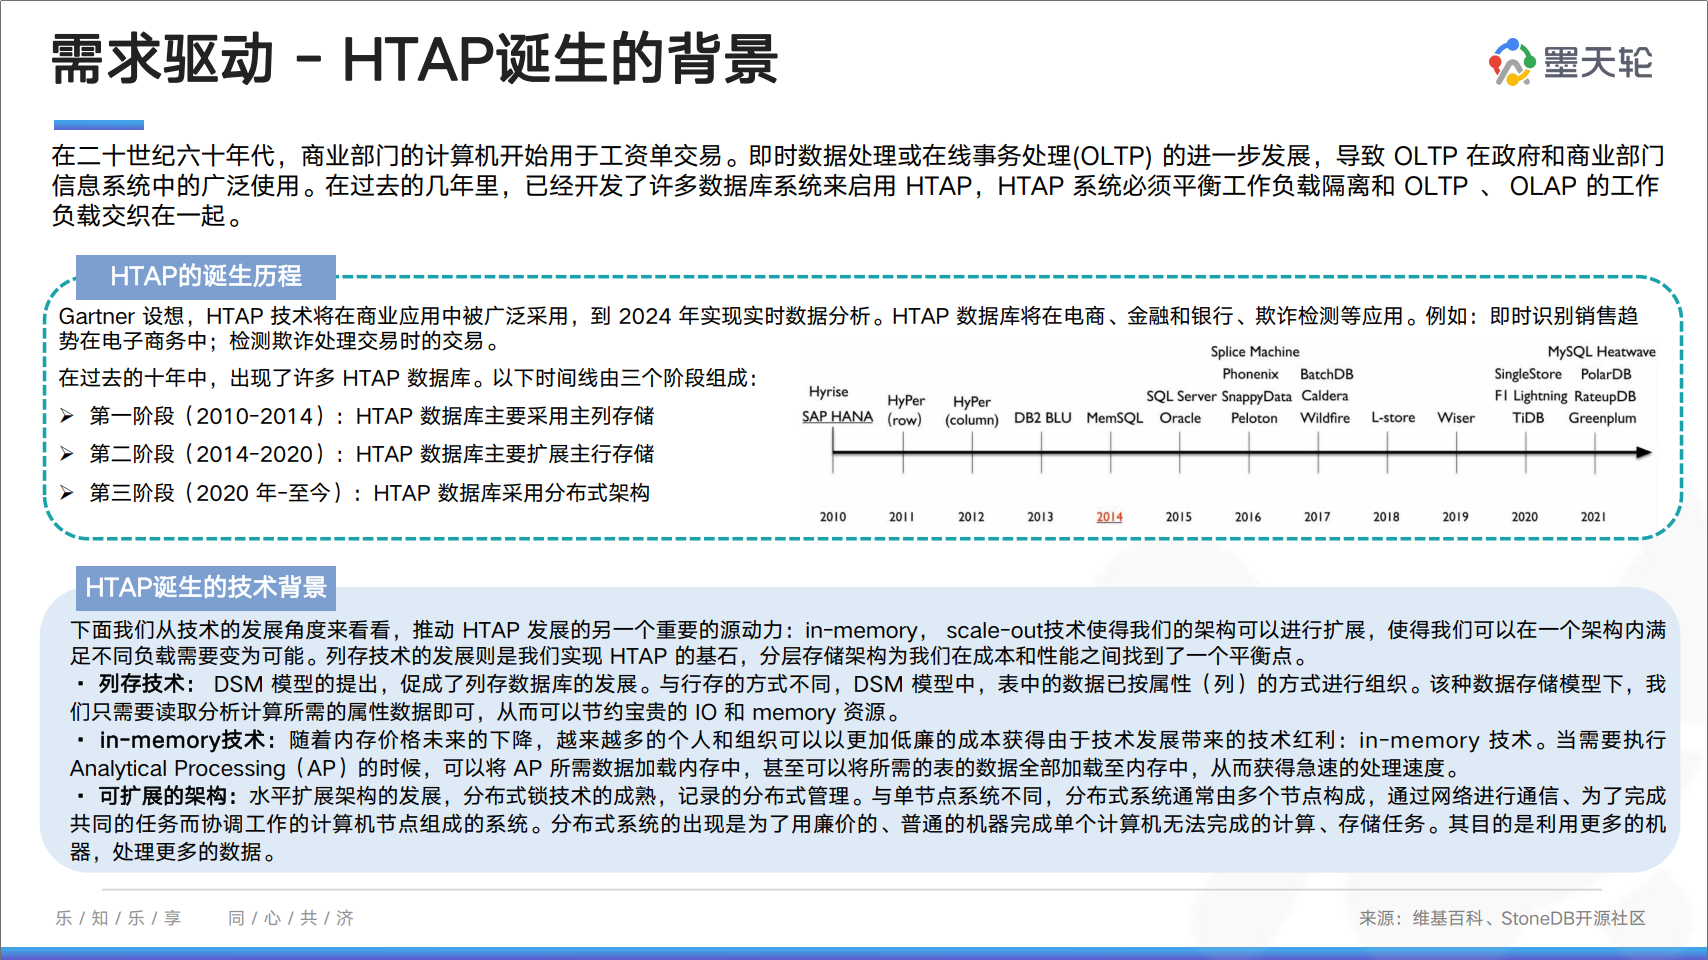Image resolution: width=1708 pixels, height=960 pixels.
Task: Click the Oracle label on the timeline
Action: tap(1181, 418)
